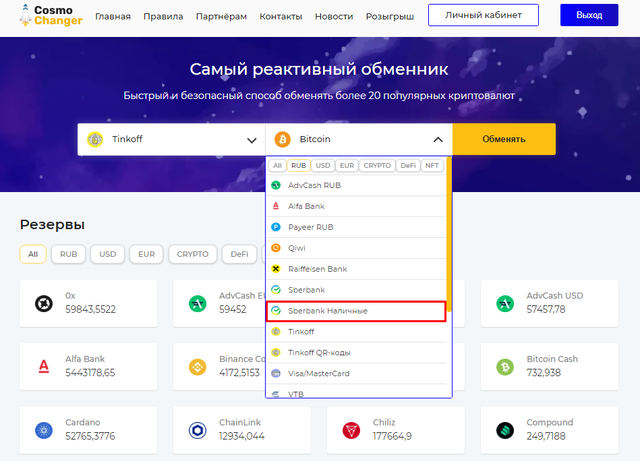Select CRYPTO filter in the reserves section
Viewport: 640px width, 461px height.
point(193,254)
